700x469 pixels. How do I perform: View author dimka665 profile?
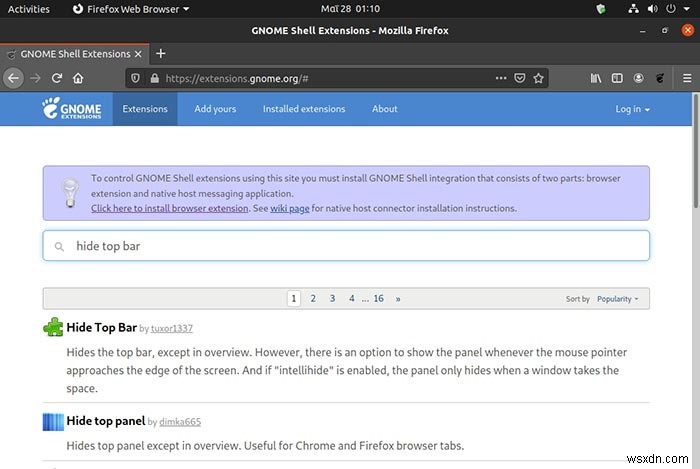coord(180,422)
